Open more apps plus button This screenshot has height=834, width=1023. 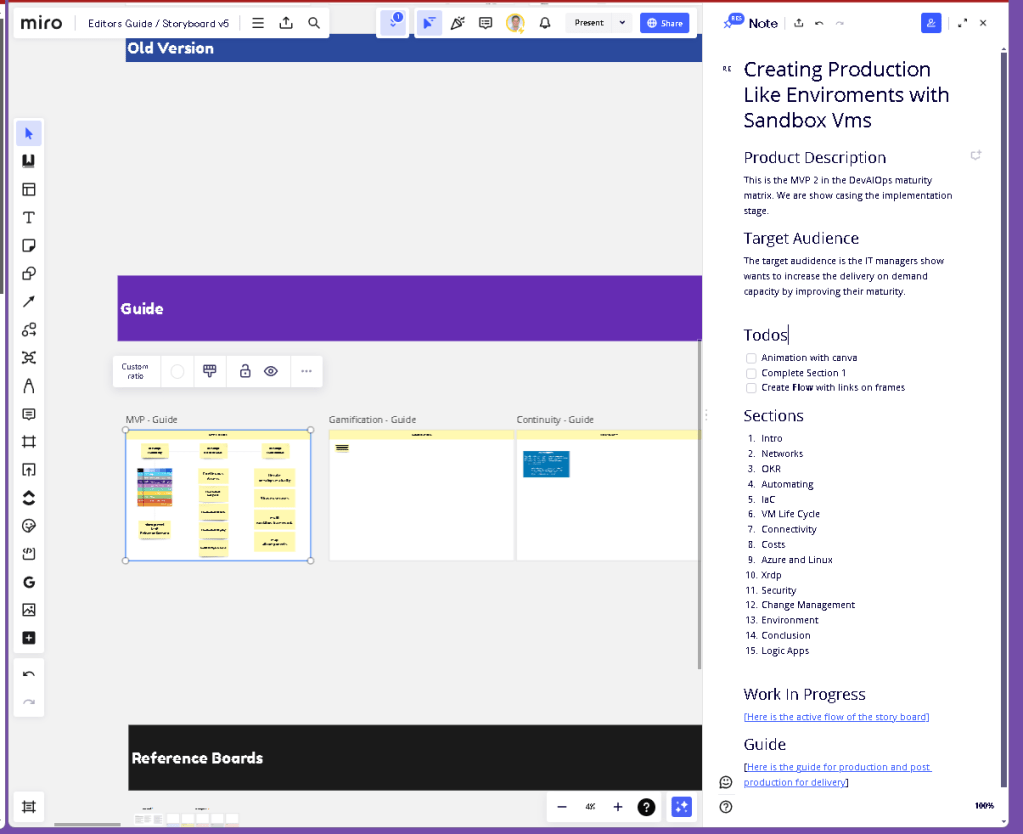pyautogui.click(x=29, y=638)
